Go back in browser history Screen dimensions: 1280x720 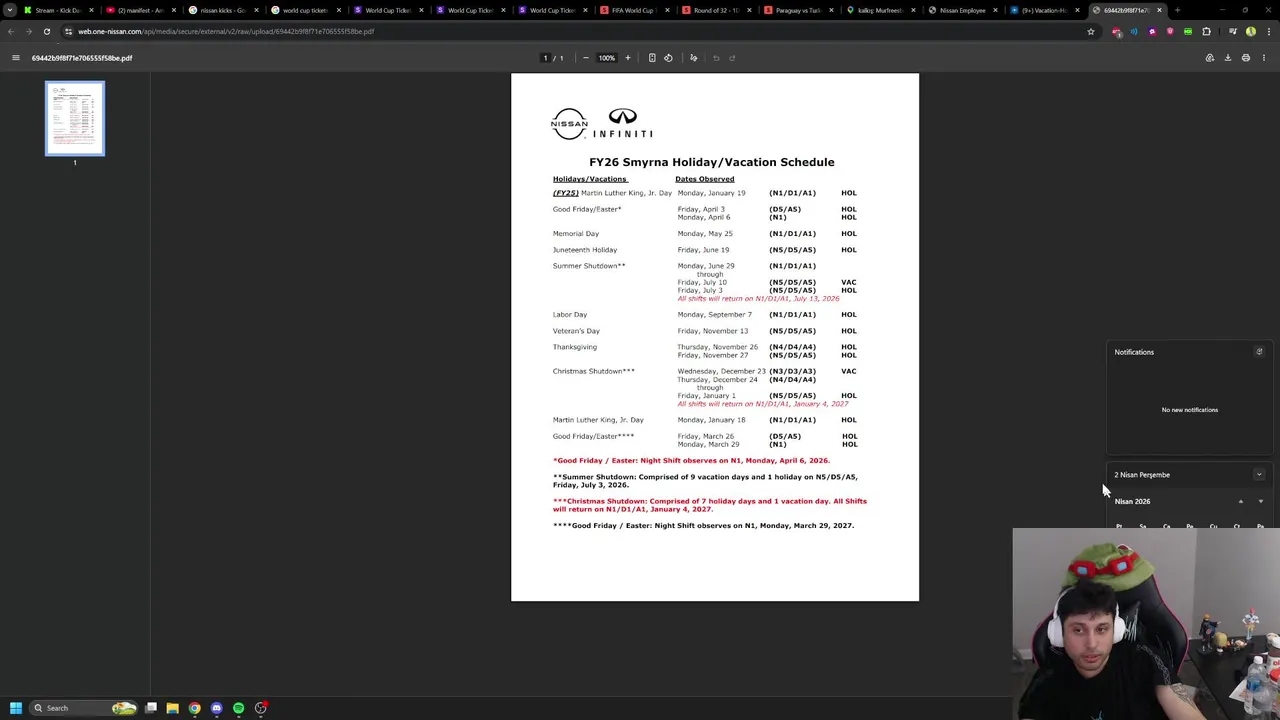coord(11,31)
